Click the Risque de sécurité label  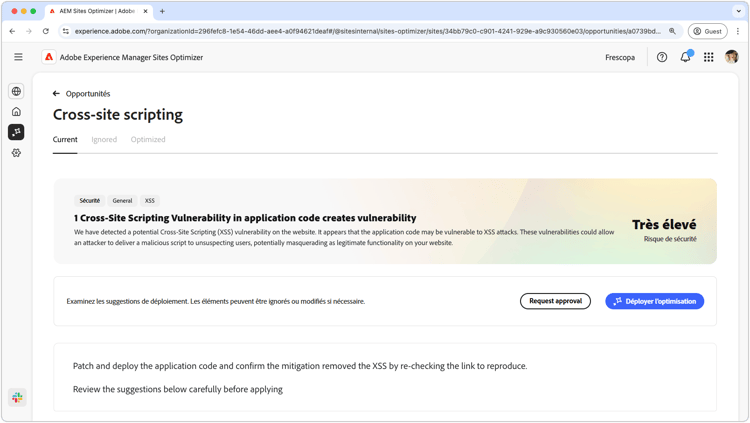[670, 239]
